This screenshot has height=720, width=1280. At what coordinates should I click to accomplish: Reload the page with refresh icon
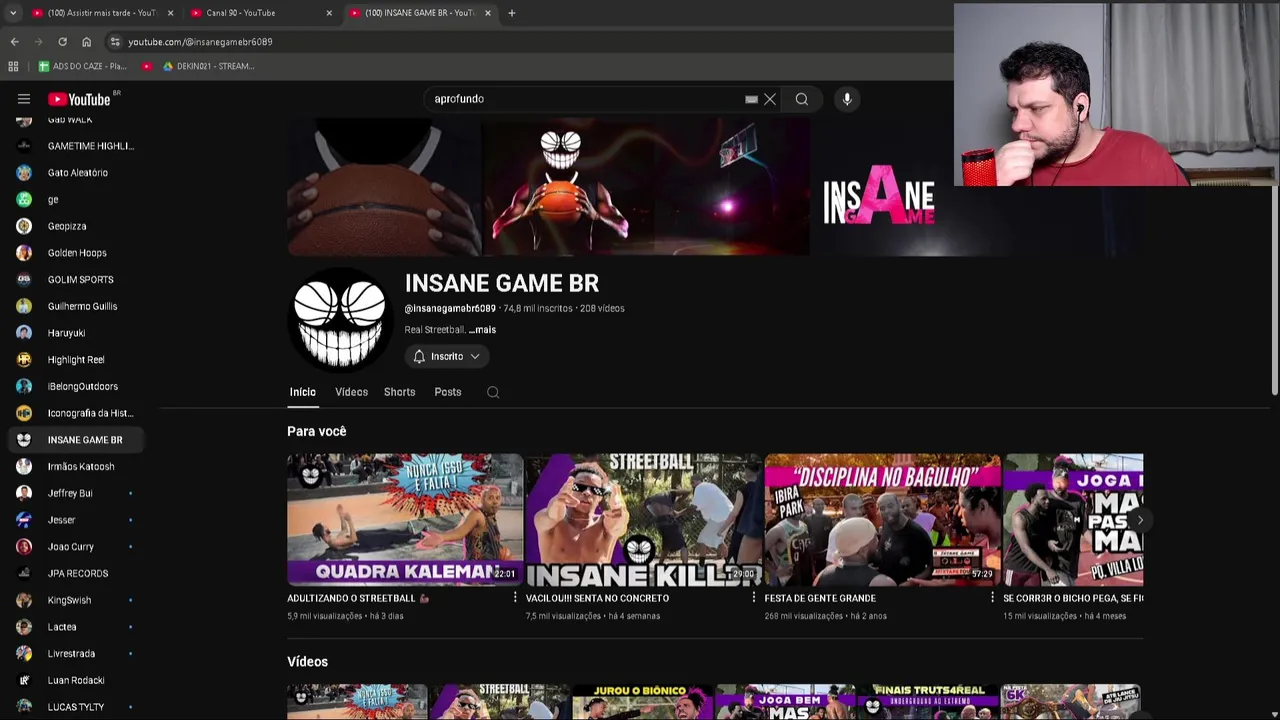tap(62, 42)
